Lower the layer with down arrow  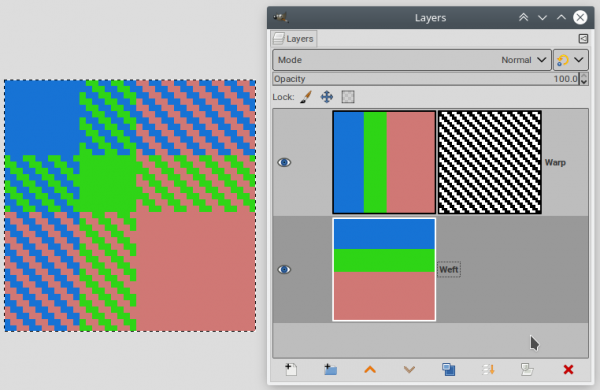(x=409, y=369)
